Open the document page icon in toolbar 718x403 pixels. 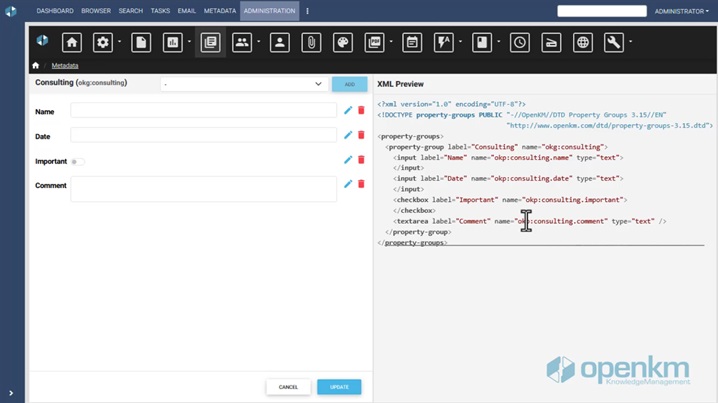[141, 43]
